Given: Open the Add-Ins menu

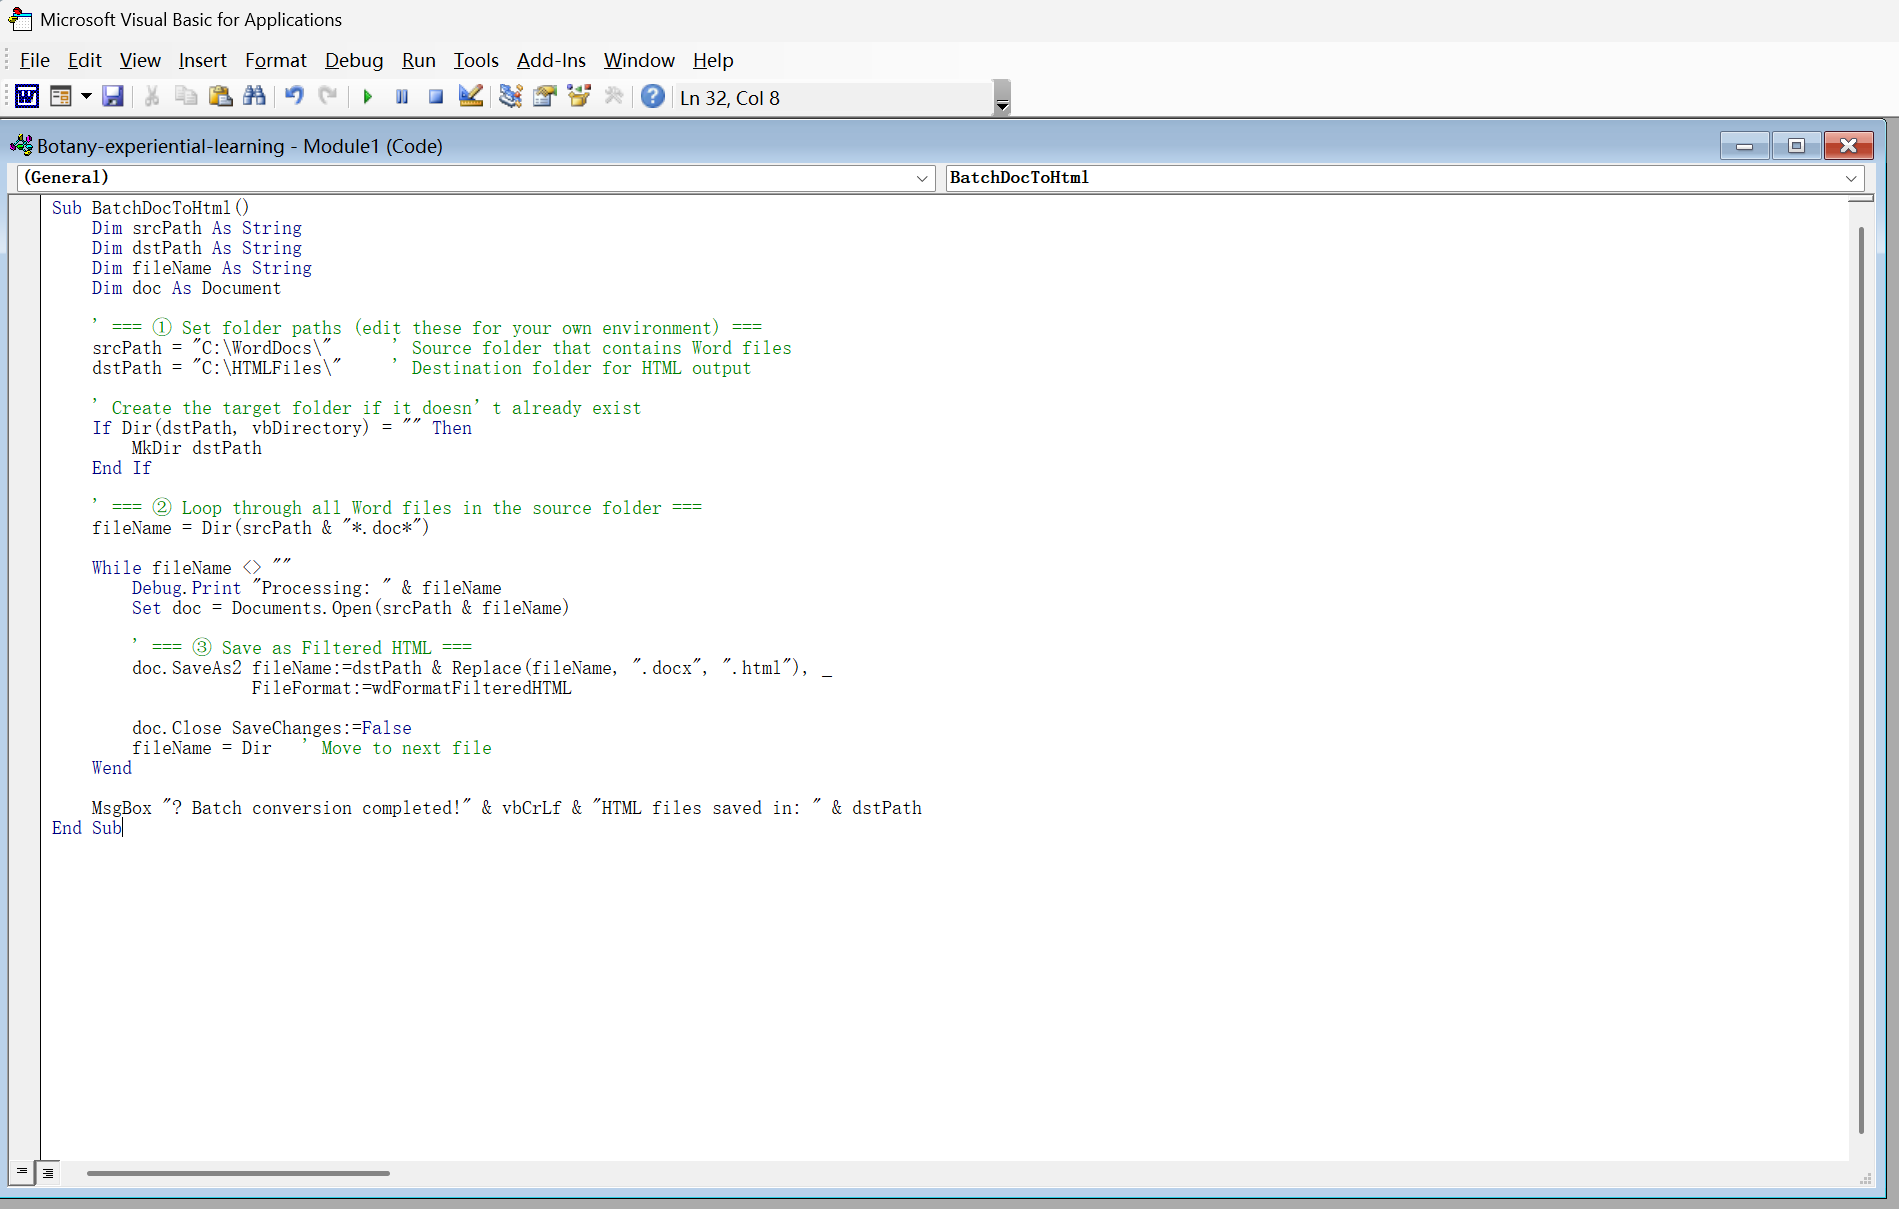Looking at the screenshot, I should tap(550, 61).
